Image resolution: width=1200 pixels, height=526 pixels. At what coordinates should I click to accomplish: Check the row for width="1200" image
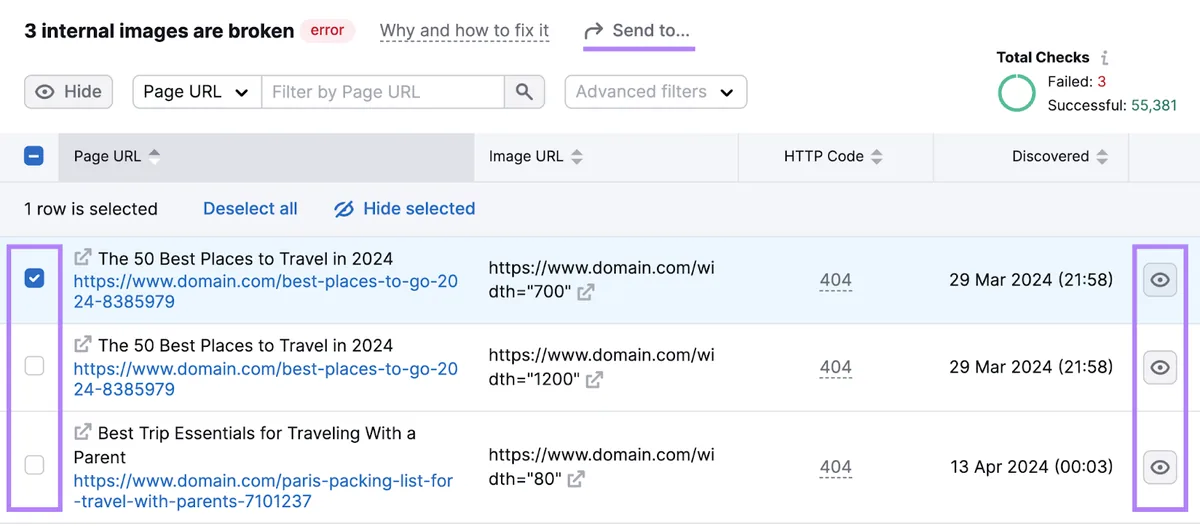click(34, 366)
